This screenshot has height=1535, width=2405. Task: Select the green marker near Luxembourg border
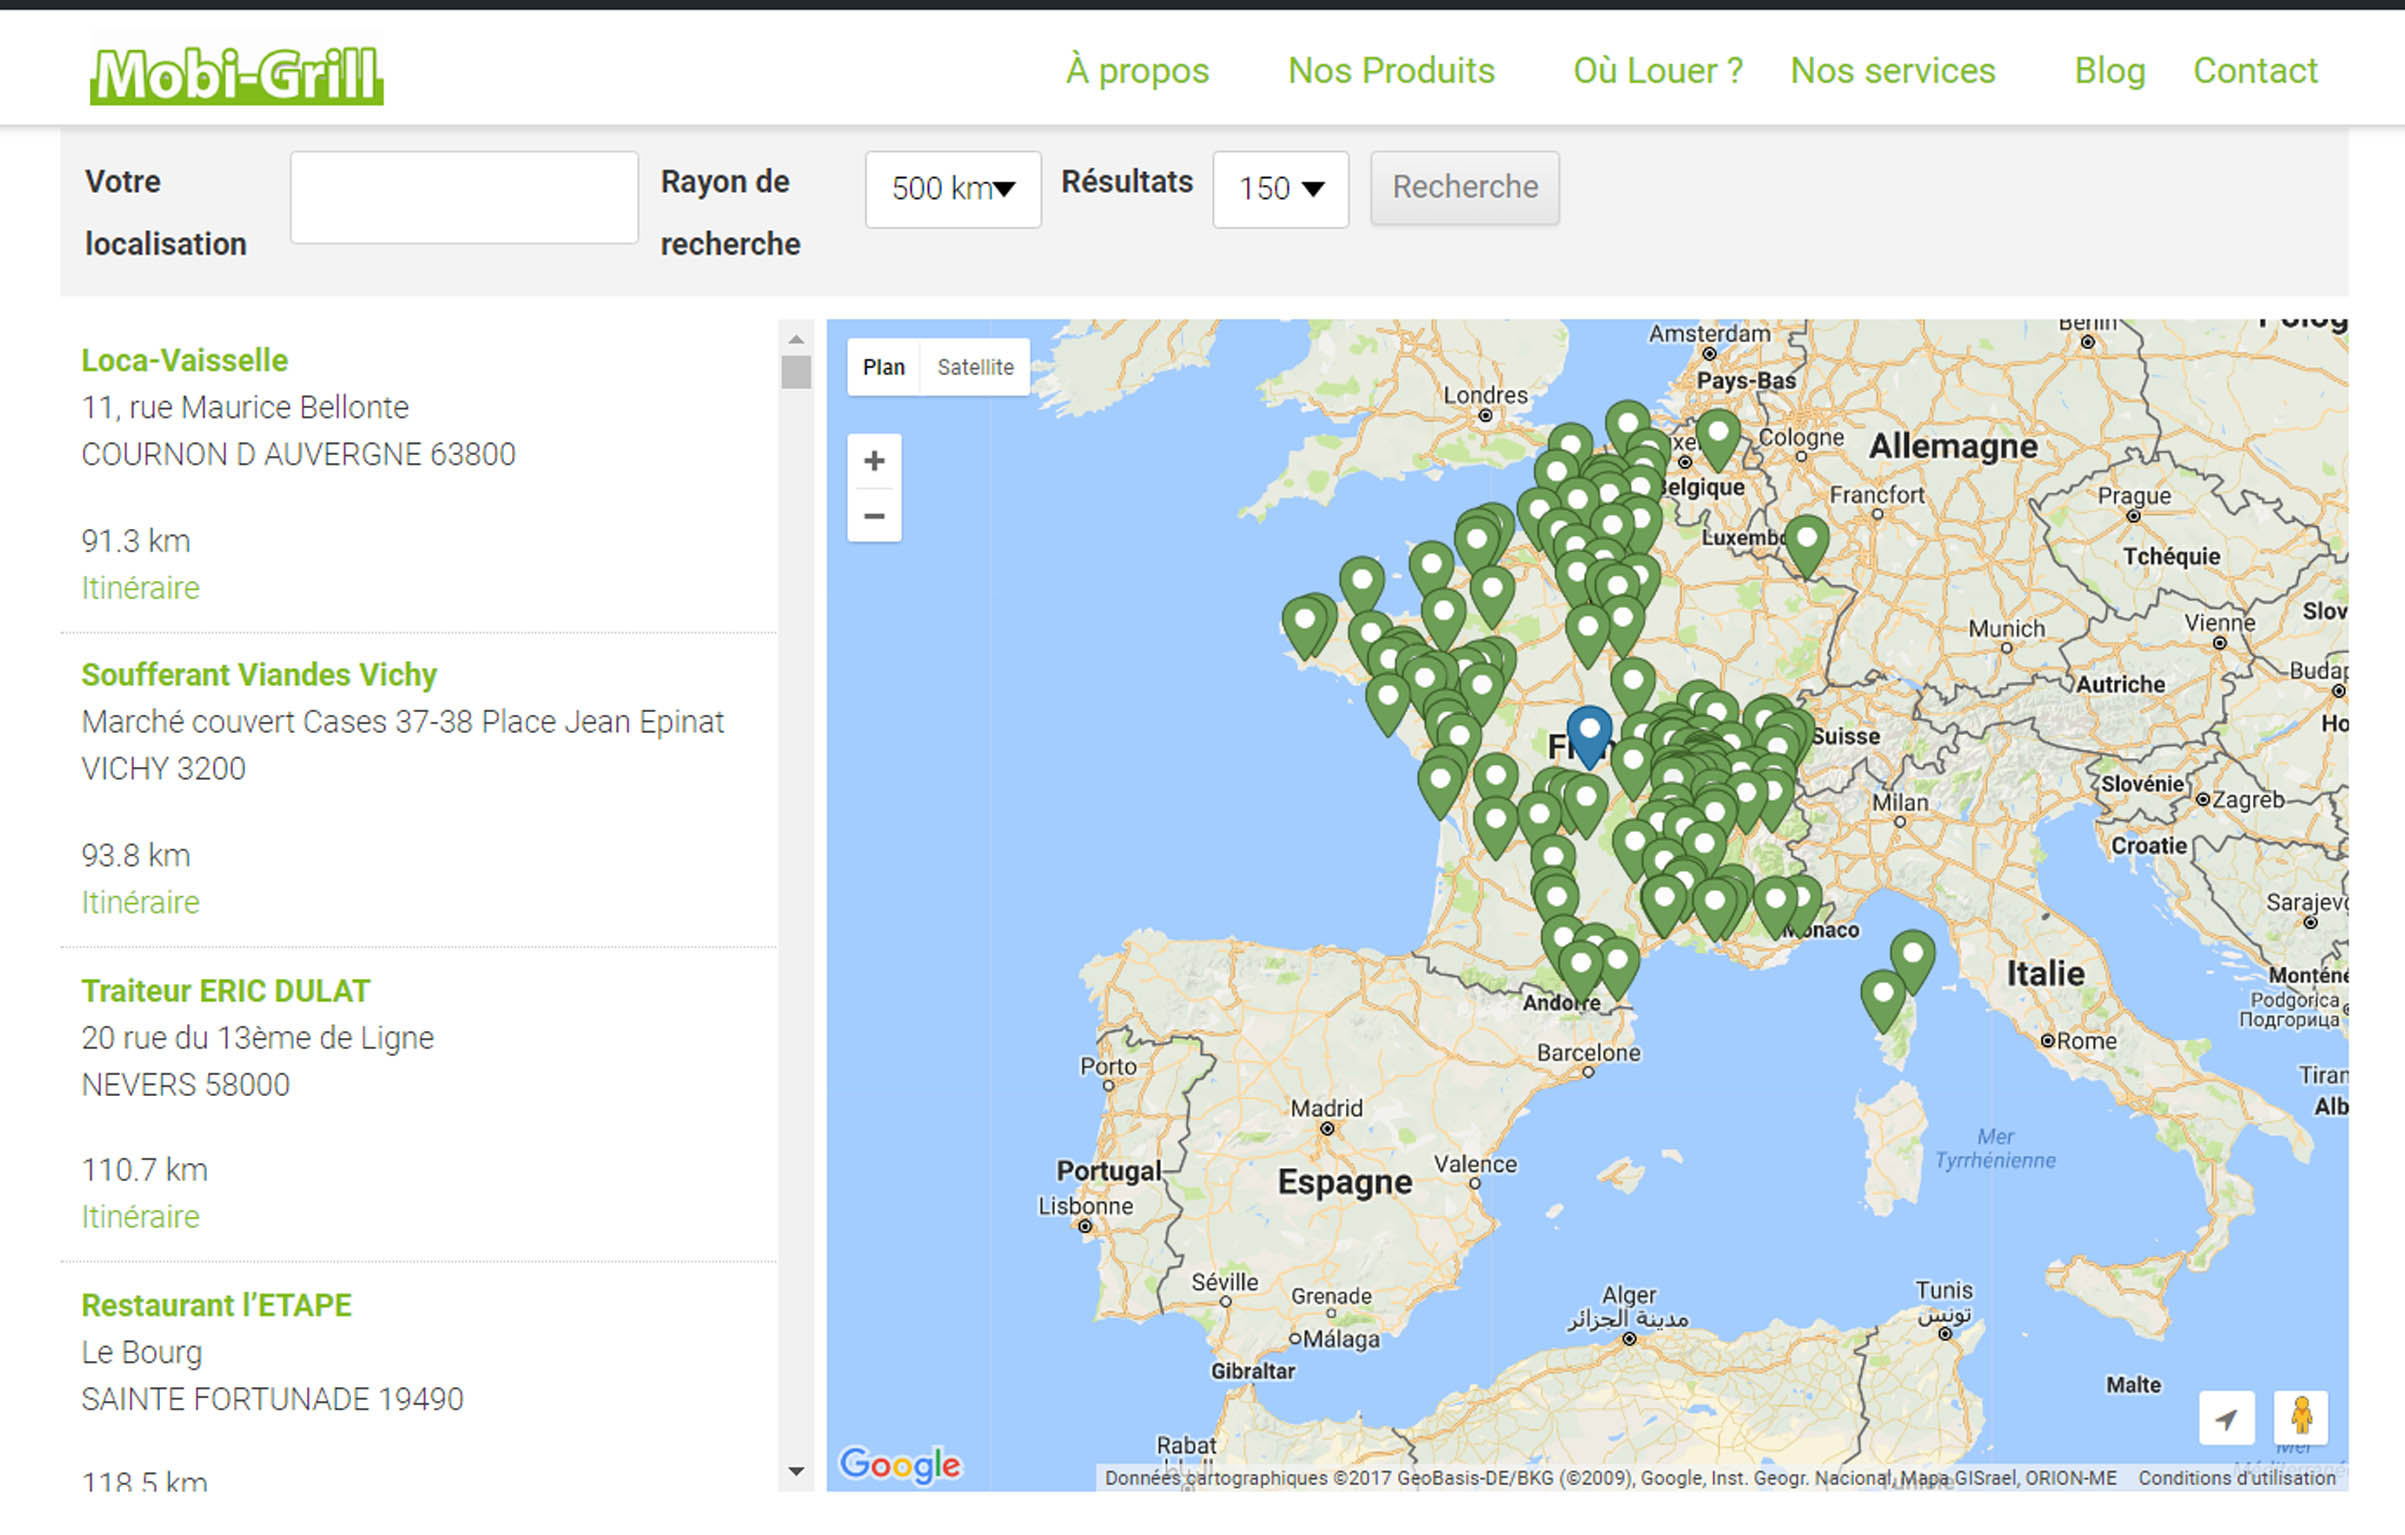tap(1807, 544)
